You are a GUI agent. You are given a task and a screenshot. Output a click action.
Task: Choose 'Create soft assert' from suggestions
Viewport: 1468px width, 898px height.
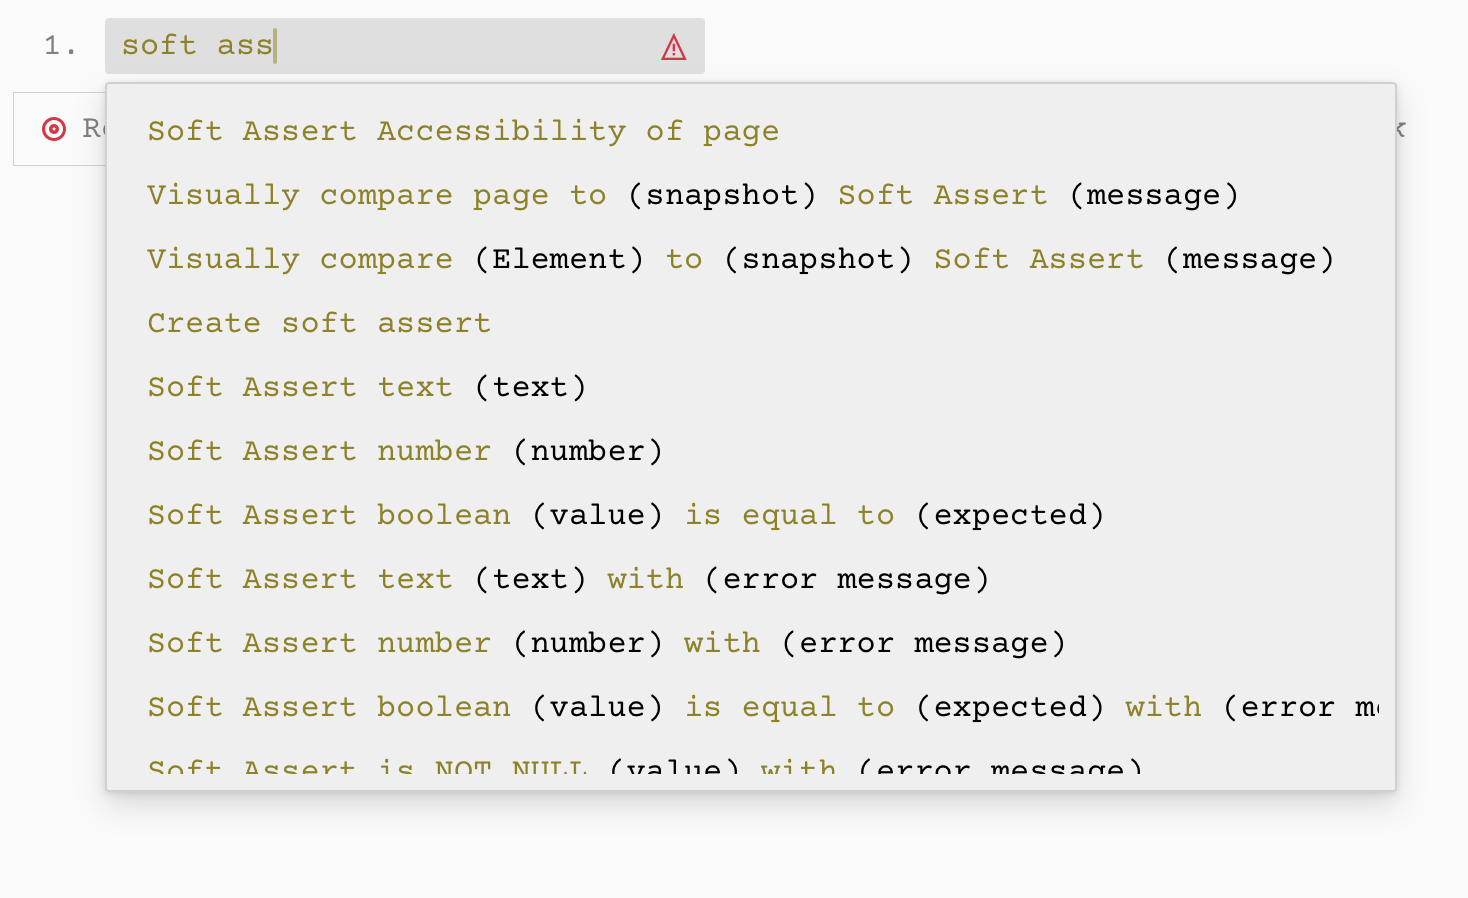pos(319,323)
